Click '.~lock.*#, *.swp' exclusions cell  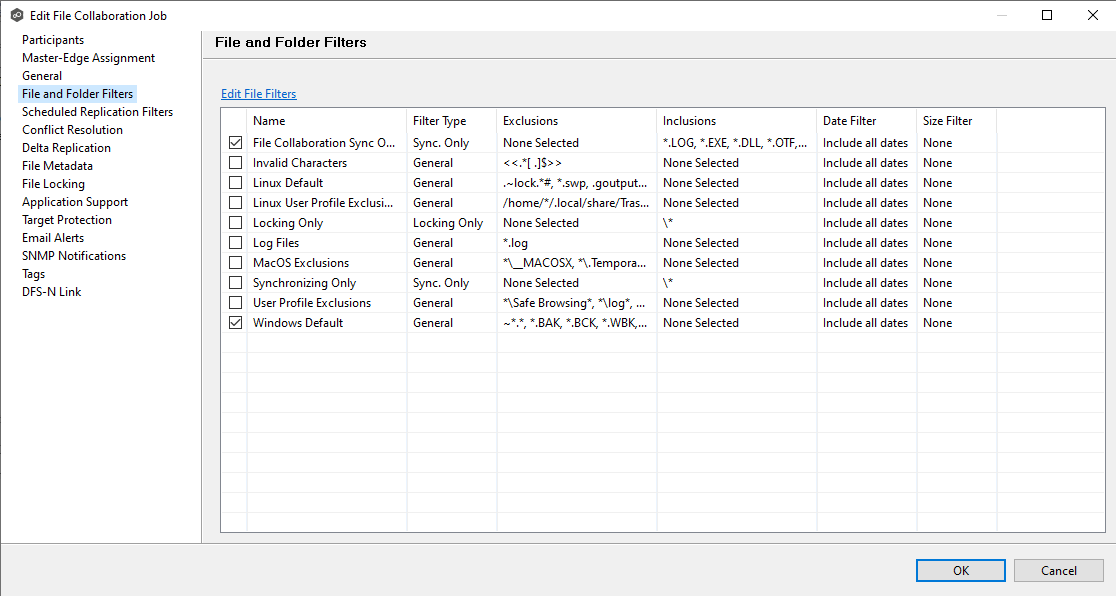pyautogui.click(x=575, y=182)
